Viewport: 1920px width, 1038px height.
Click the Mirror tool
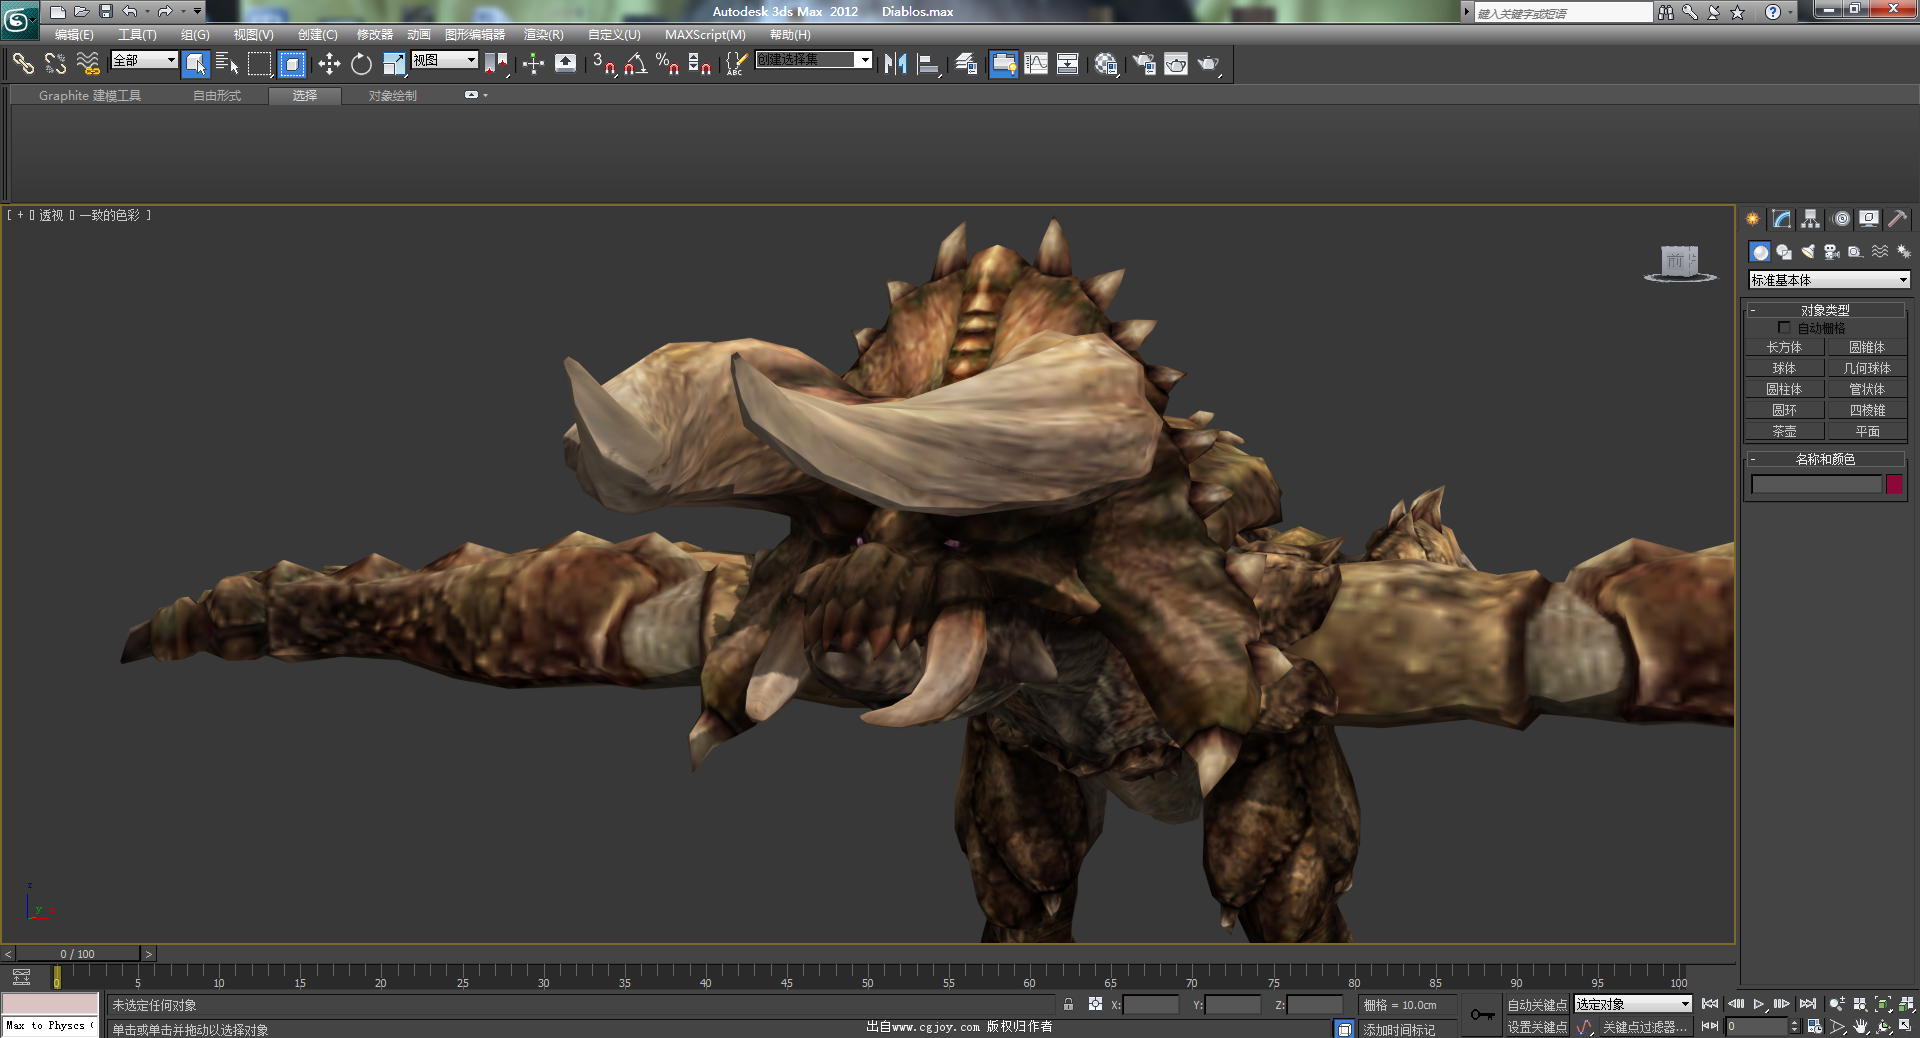pyautogui.click(x=895, y=64)
